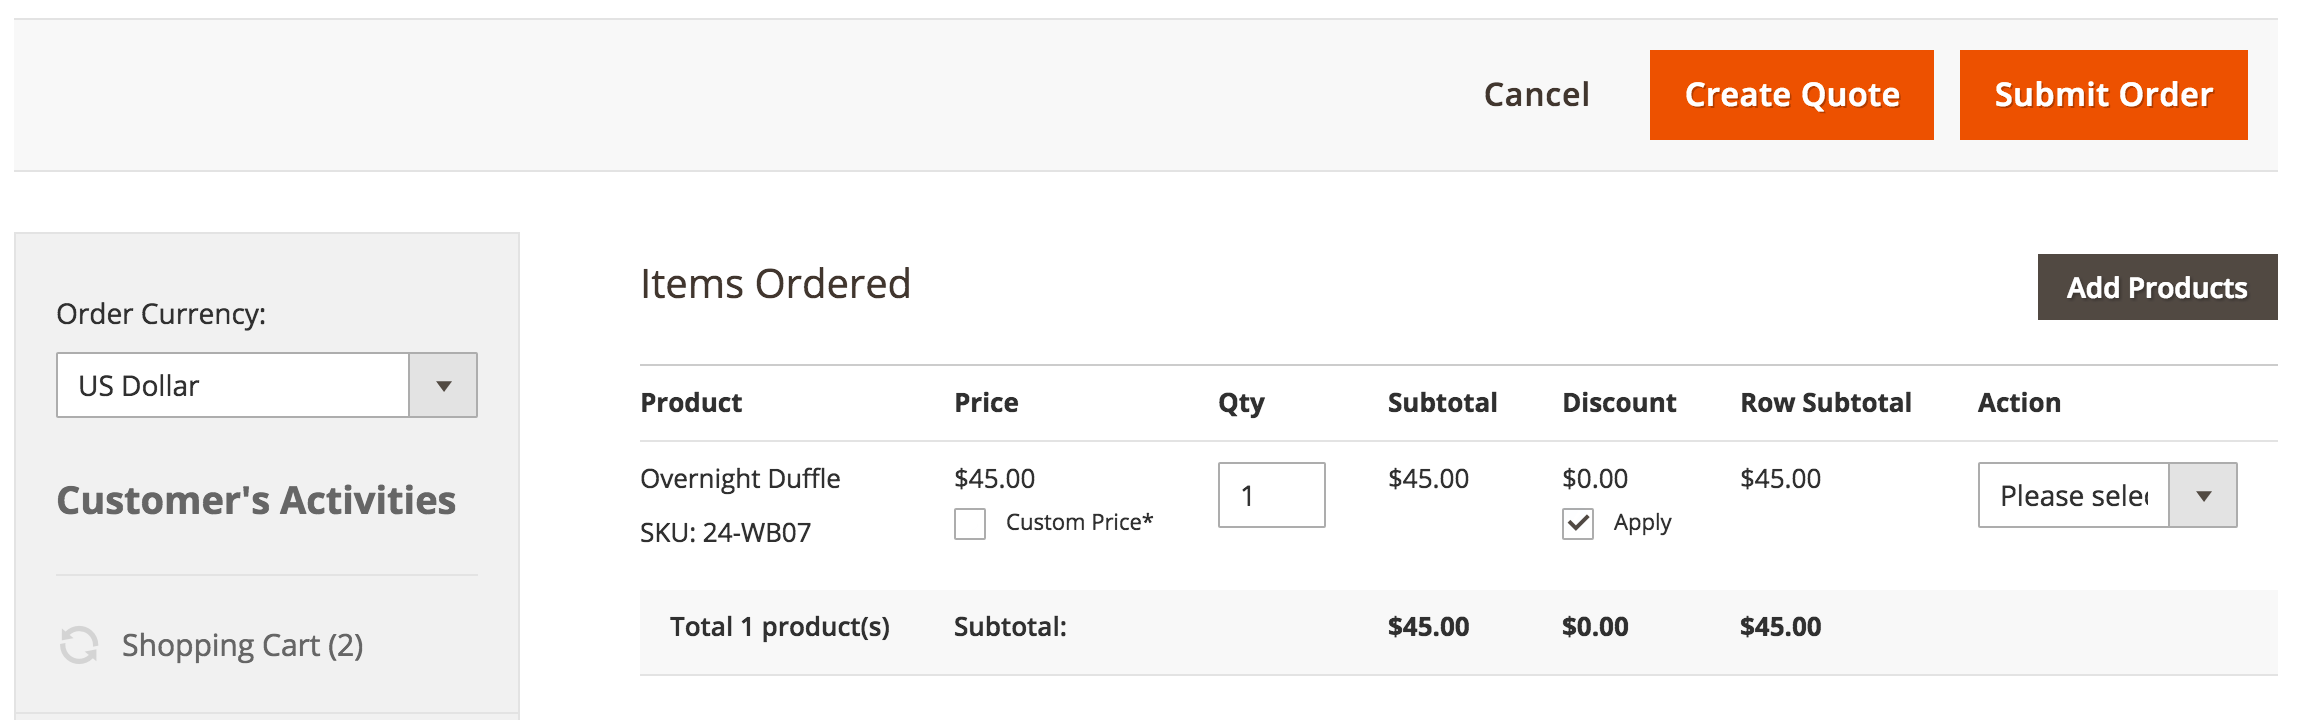Click the Items Ordered section title

(775, 284)
